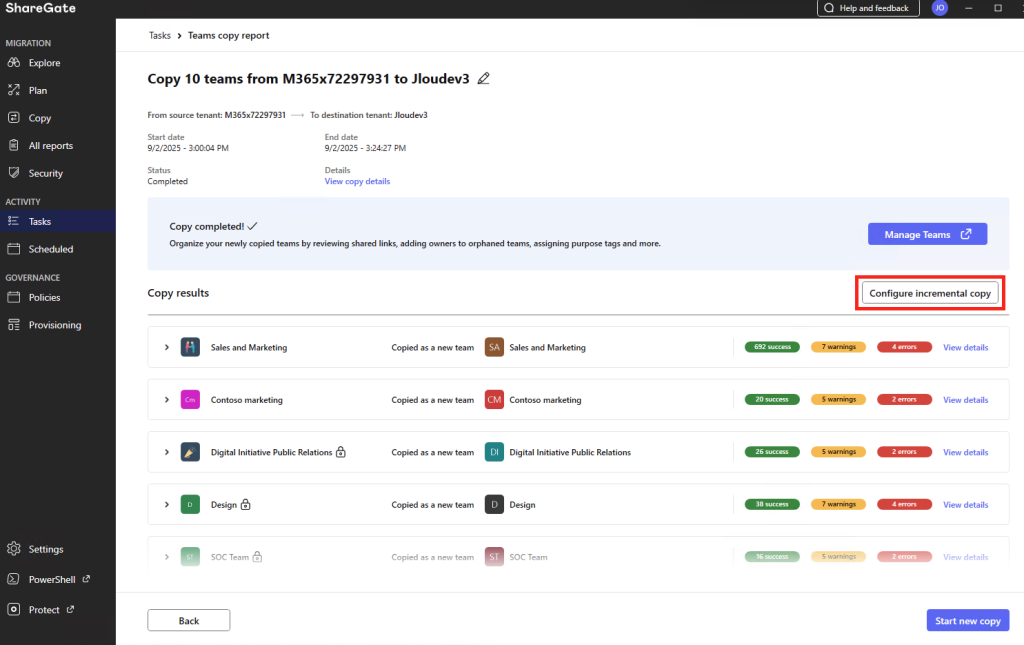Open the Policies icon
Image resolution: width=1024 pixels, height=645 pixels.
coord(14,297)
